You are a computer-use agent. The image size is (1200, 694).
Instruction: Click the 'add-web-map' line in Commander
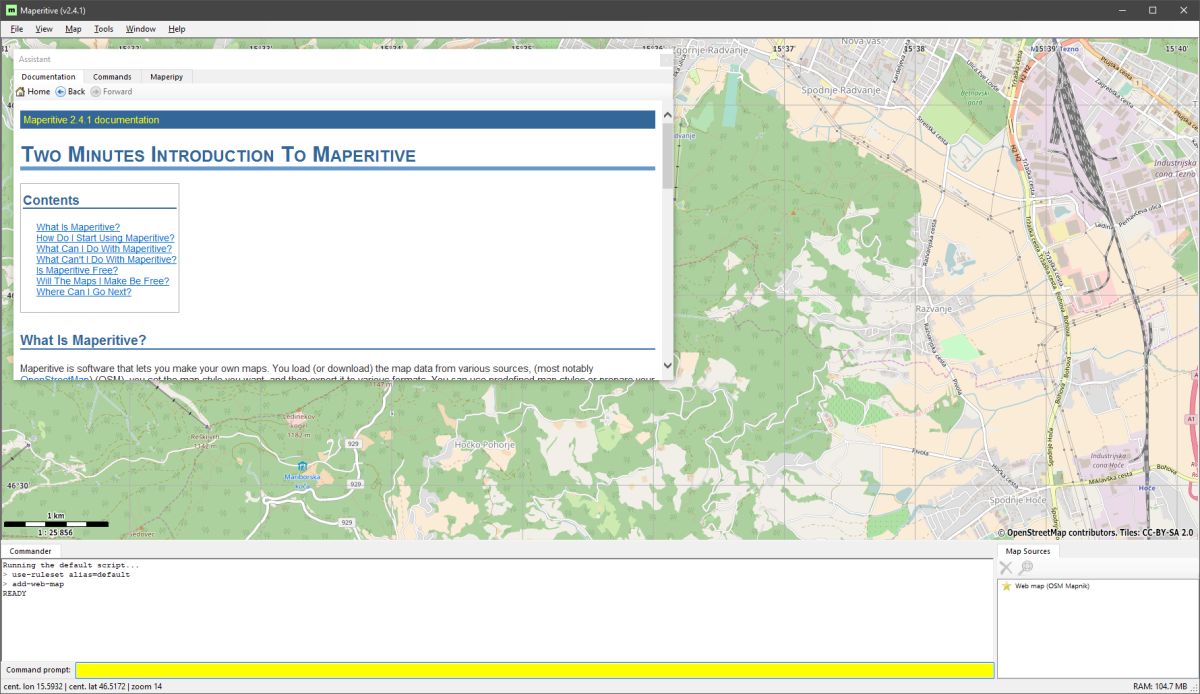pyautogui.click(x=33, y=584)
